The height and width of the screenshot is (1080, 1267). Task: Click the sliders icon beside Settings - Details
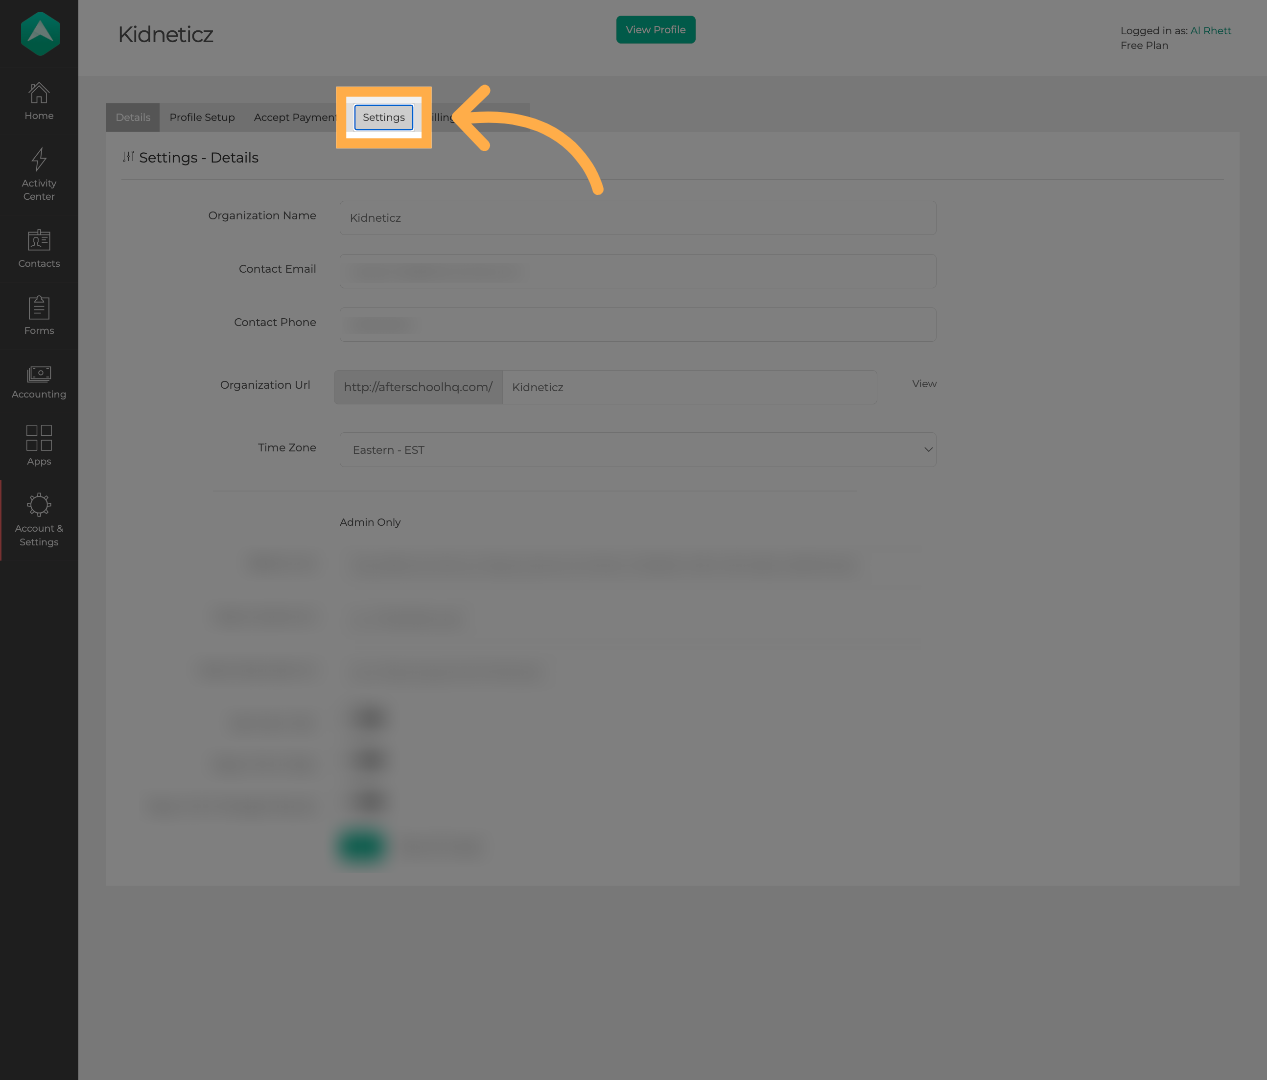[x=128, y=157]
